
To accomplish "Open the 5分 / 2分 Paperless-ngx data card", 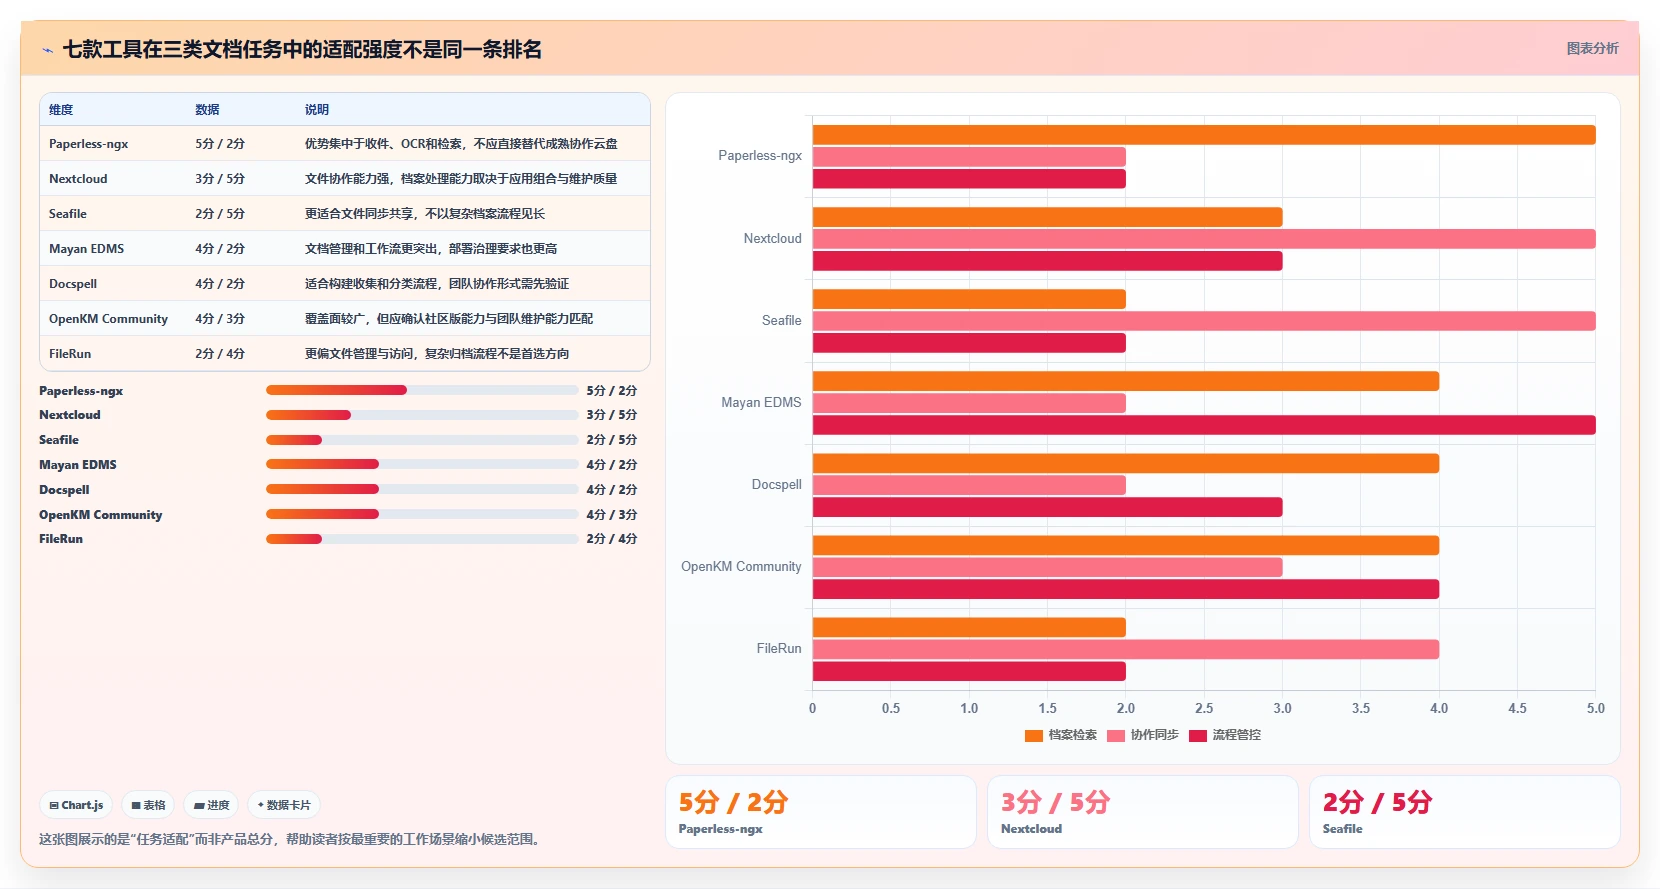I will click(x=821, y=812).
